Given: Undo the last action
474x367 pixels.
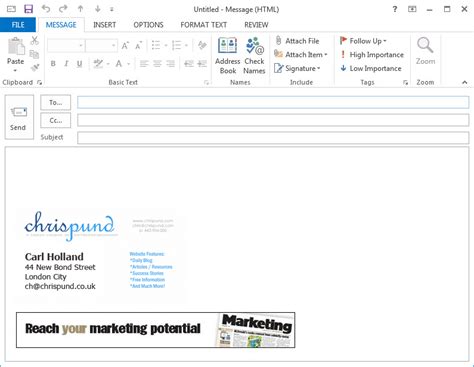Looking at the screenshot, I should (x=46, y=9).
